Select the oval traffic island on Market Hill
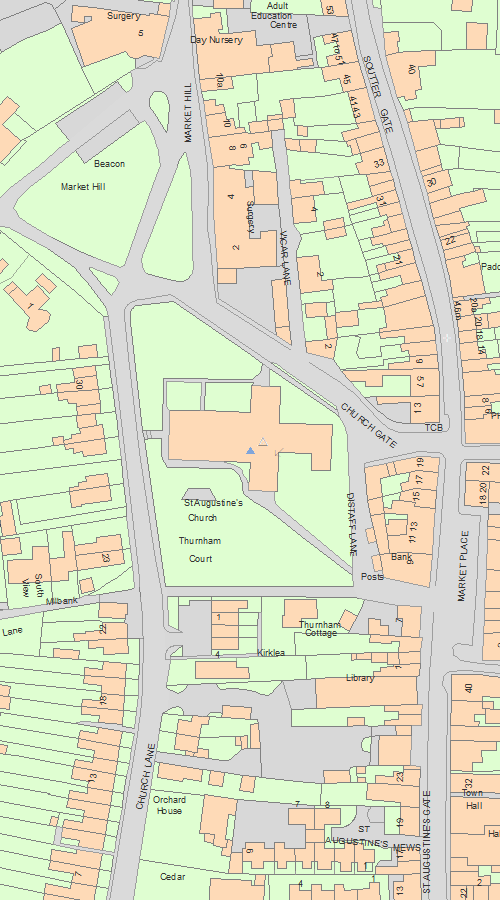Screen dimensions: 500x900 (160, 110)
